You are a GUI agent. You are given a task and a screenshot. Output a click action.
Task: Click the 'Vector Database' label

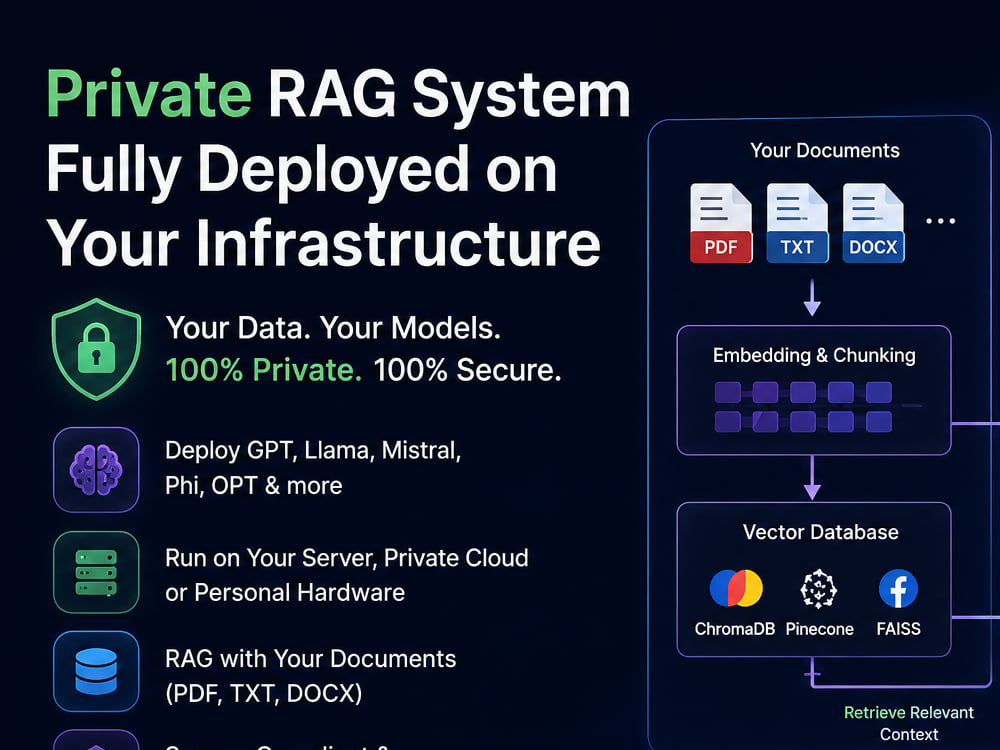[x=821, y=532]
